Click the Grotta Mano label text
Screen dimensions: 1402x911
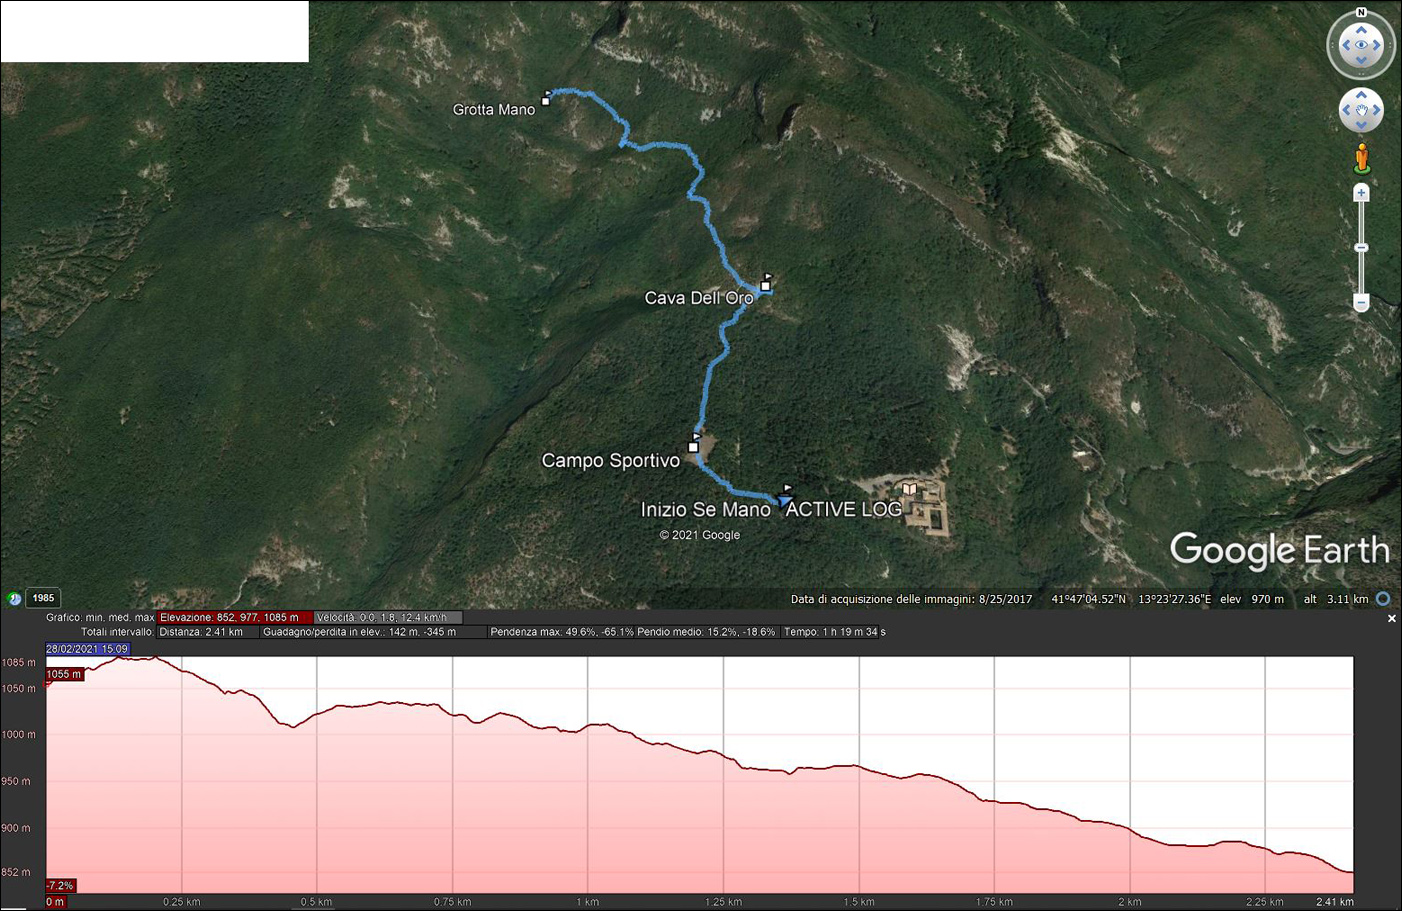(494, 110)
